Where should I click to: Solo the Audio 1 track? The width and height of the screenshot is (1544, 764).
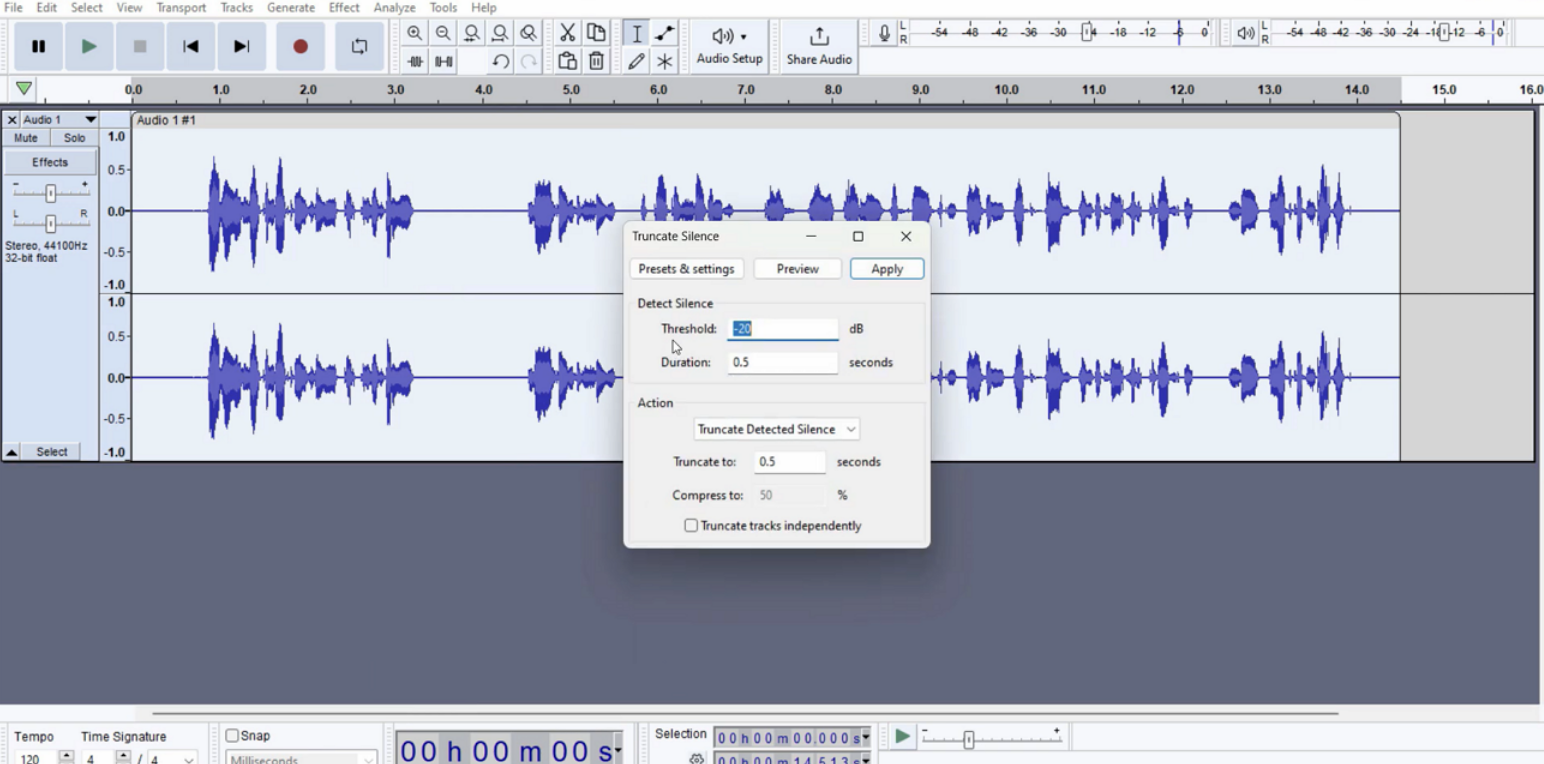click(x=74, y=138)
